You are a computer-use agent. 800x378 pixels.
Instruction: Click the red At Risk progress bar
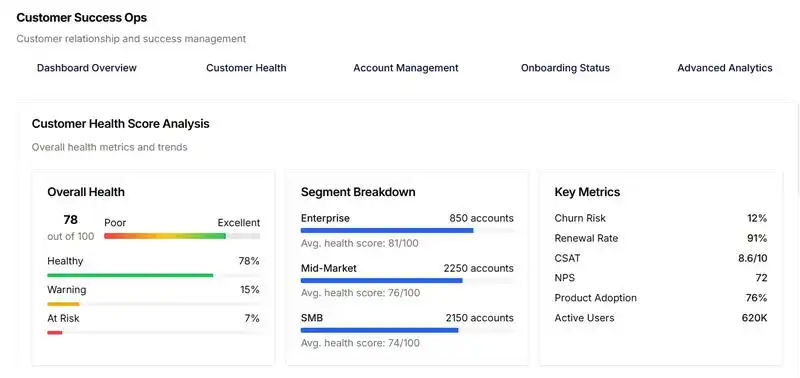[x=154, y=333]
